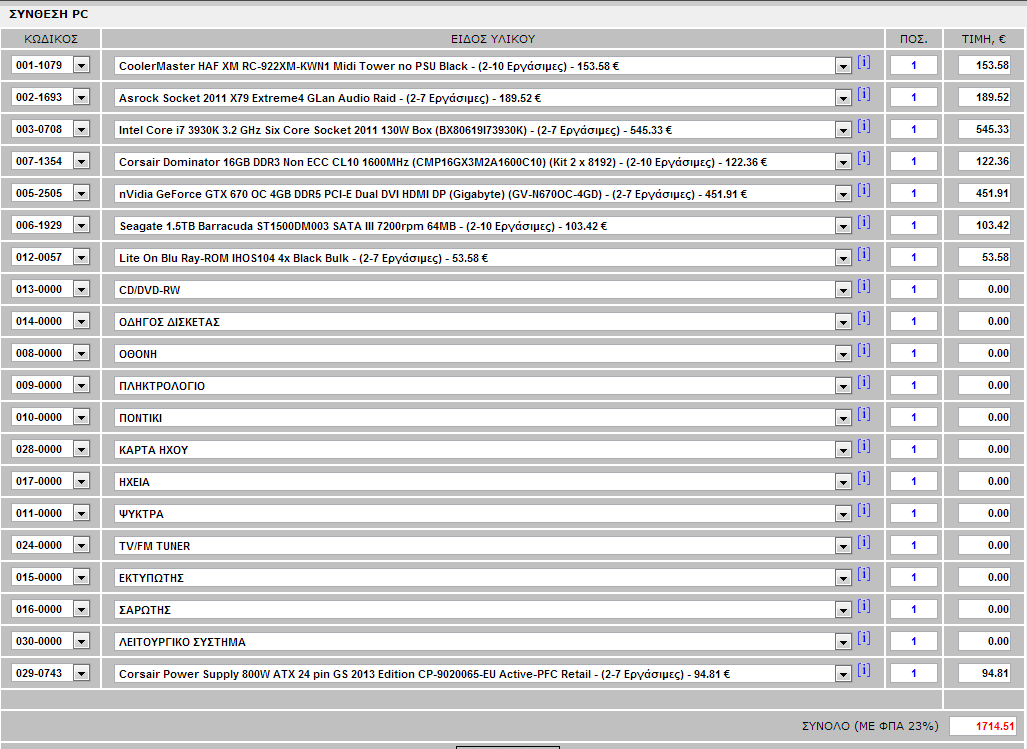This screenshot has height=749, width=1027.
Task: Select the 545.33 price field
Action: pyautogui.click(x=984, y=130)
